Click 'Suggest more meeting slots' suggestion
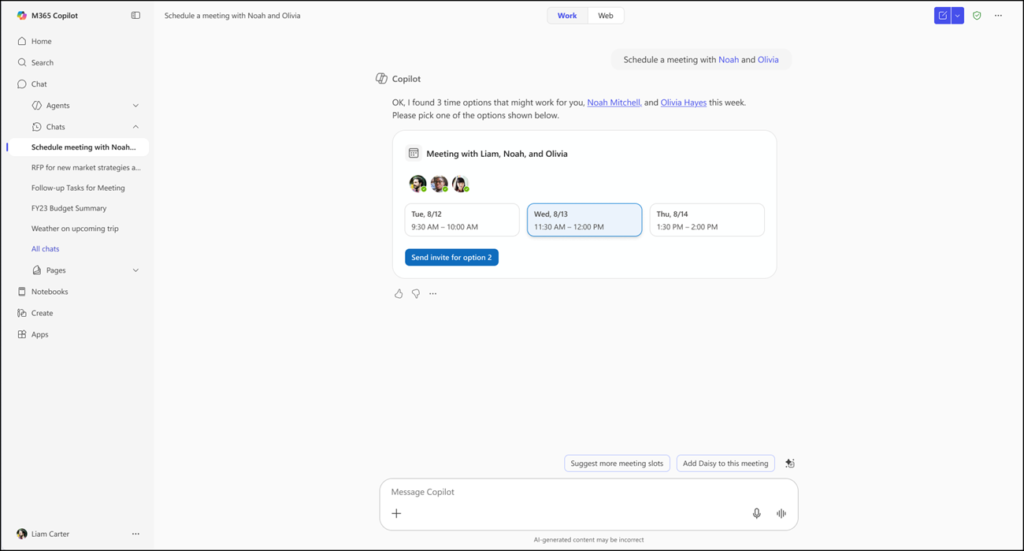Image resolution: width=1024 pixels, height=551 pixels. 616,464
